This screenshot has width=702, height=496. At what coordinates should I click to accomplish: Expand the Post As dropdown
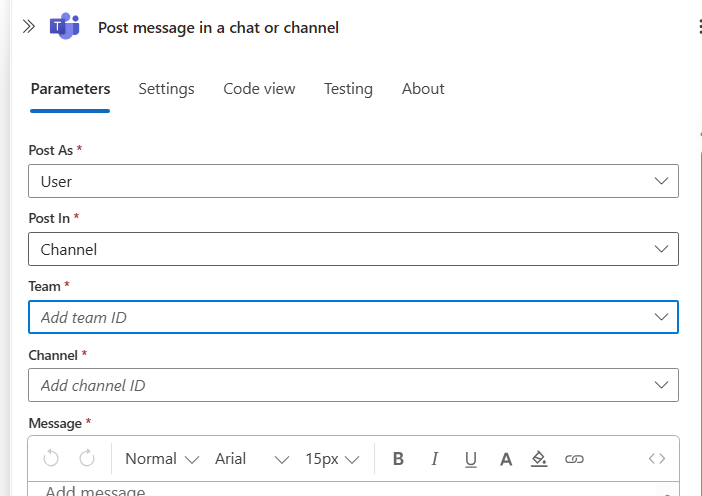(x=353, y=181)
